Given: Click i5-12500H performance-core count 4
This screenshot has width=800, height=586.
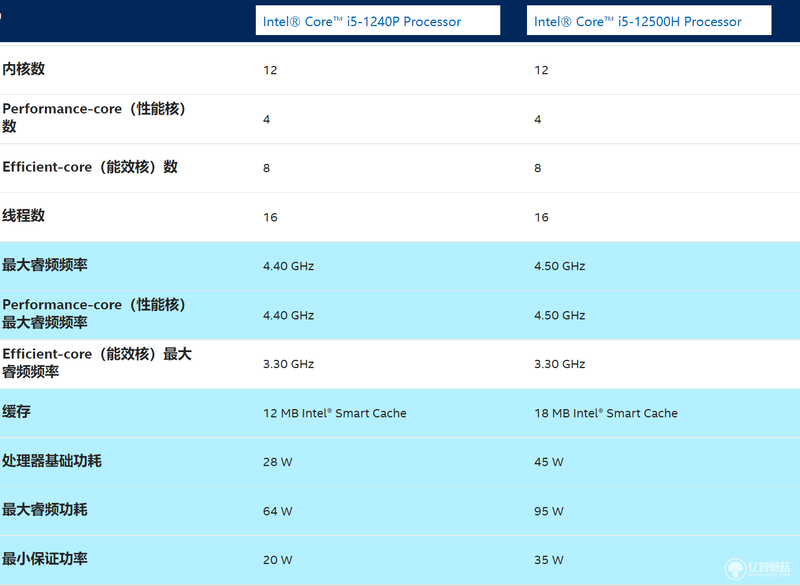Looking at the screenshot, I should click(538, 119).
